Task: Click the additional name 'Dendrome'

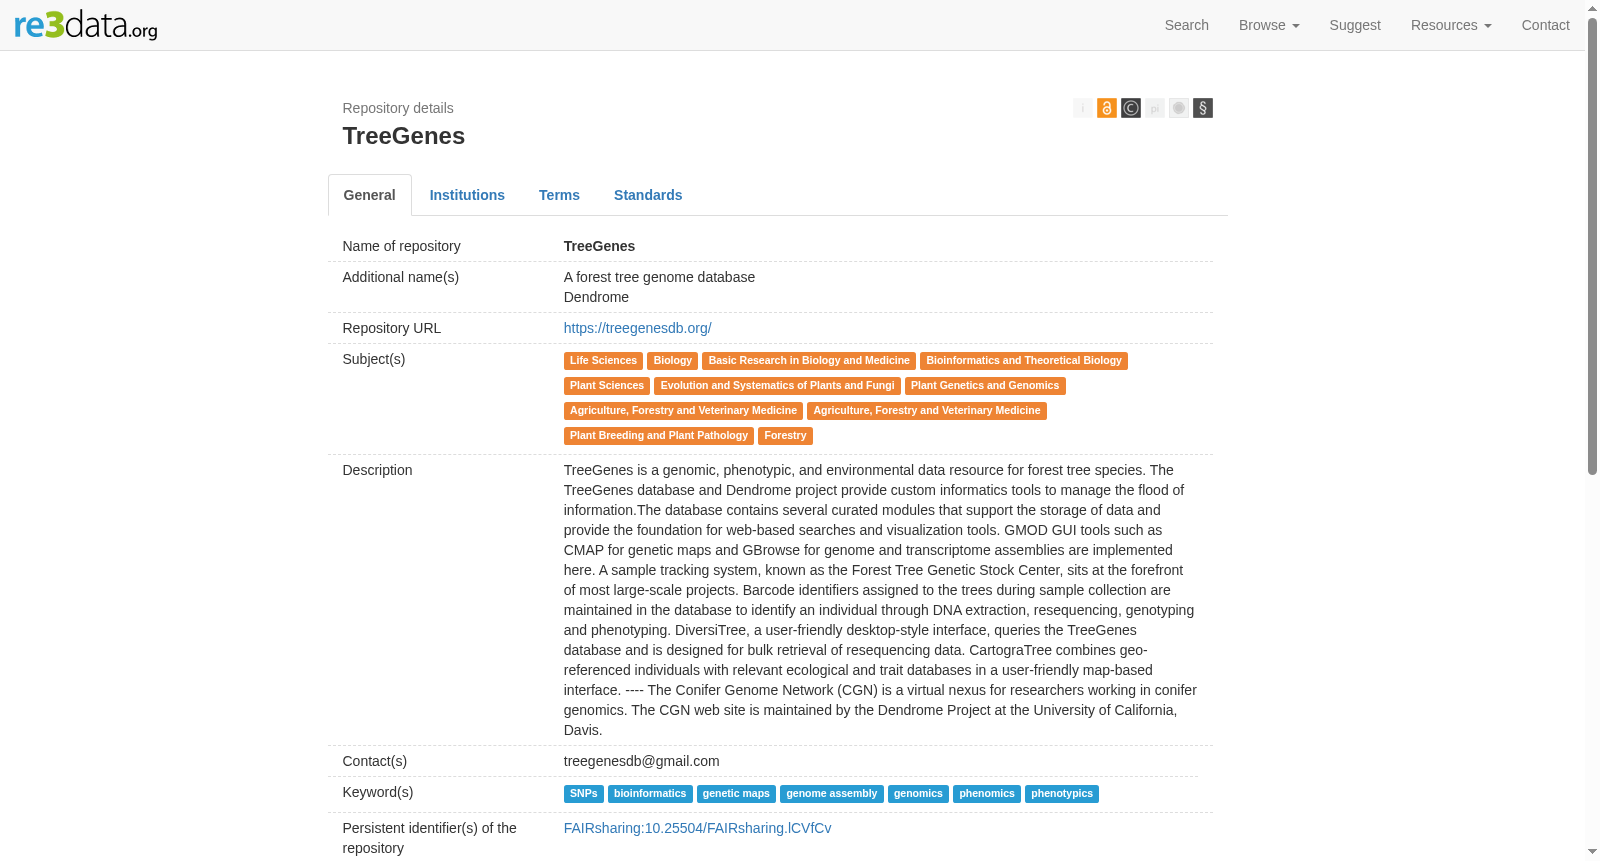Action: (597, 297)
